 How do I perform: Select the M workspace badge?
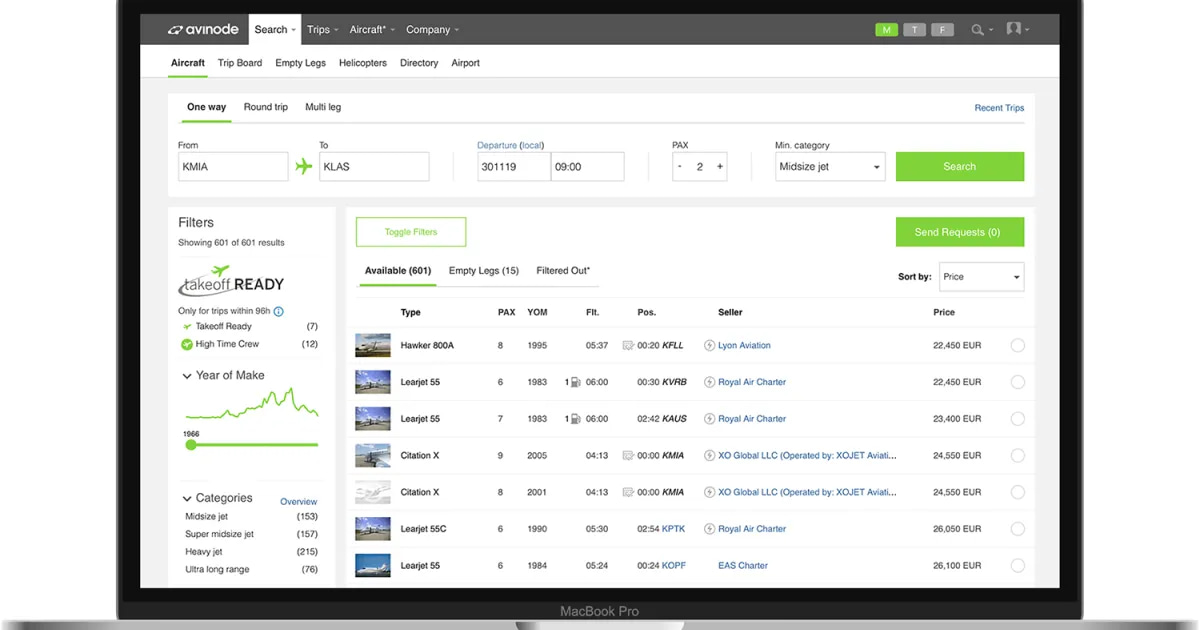pos(886,29)
